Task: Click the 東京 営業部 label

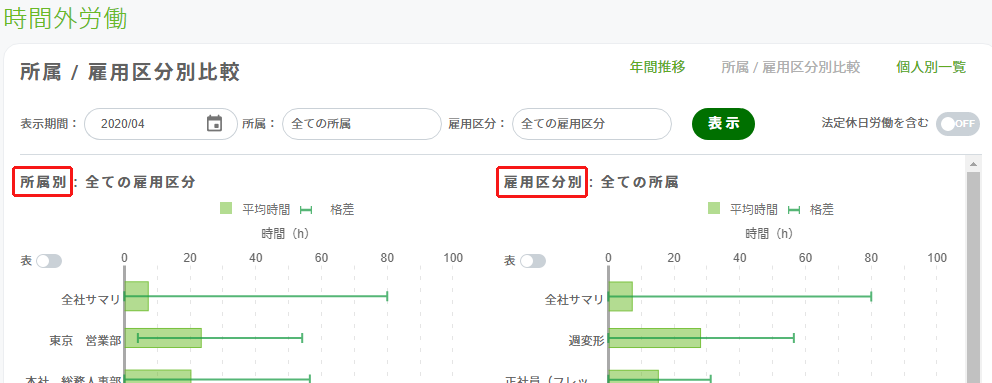Action: point(85,341)
